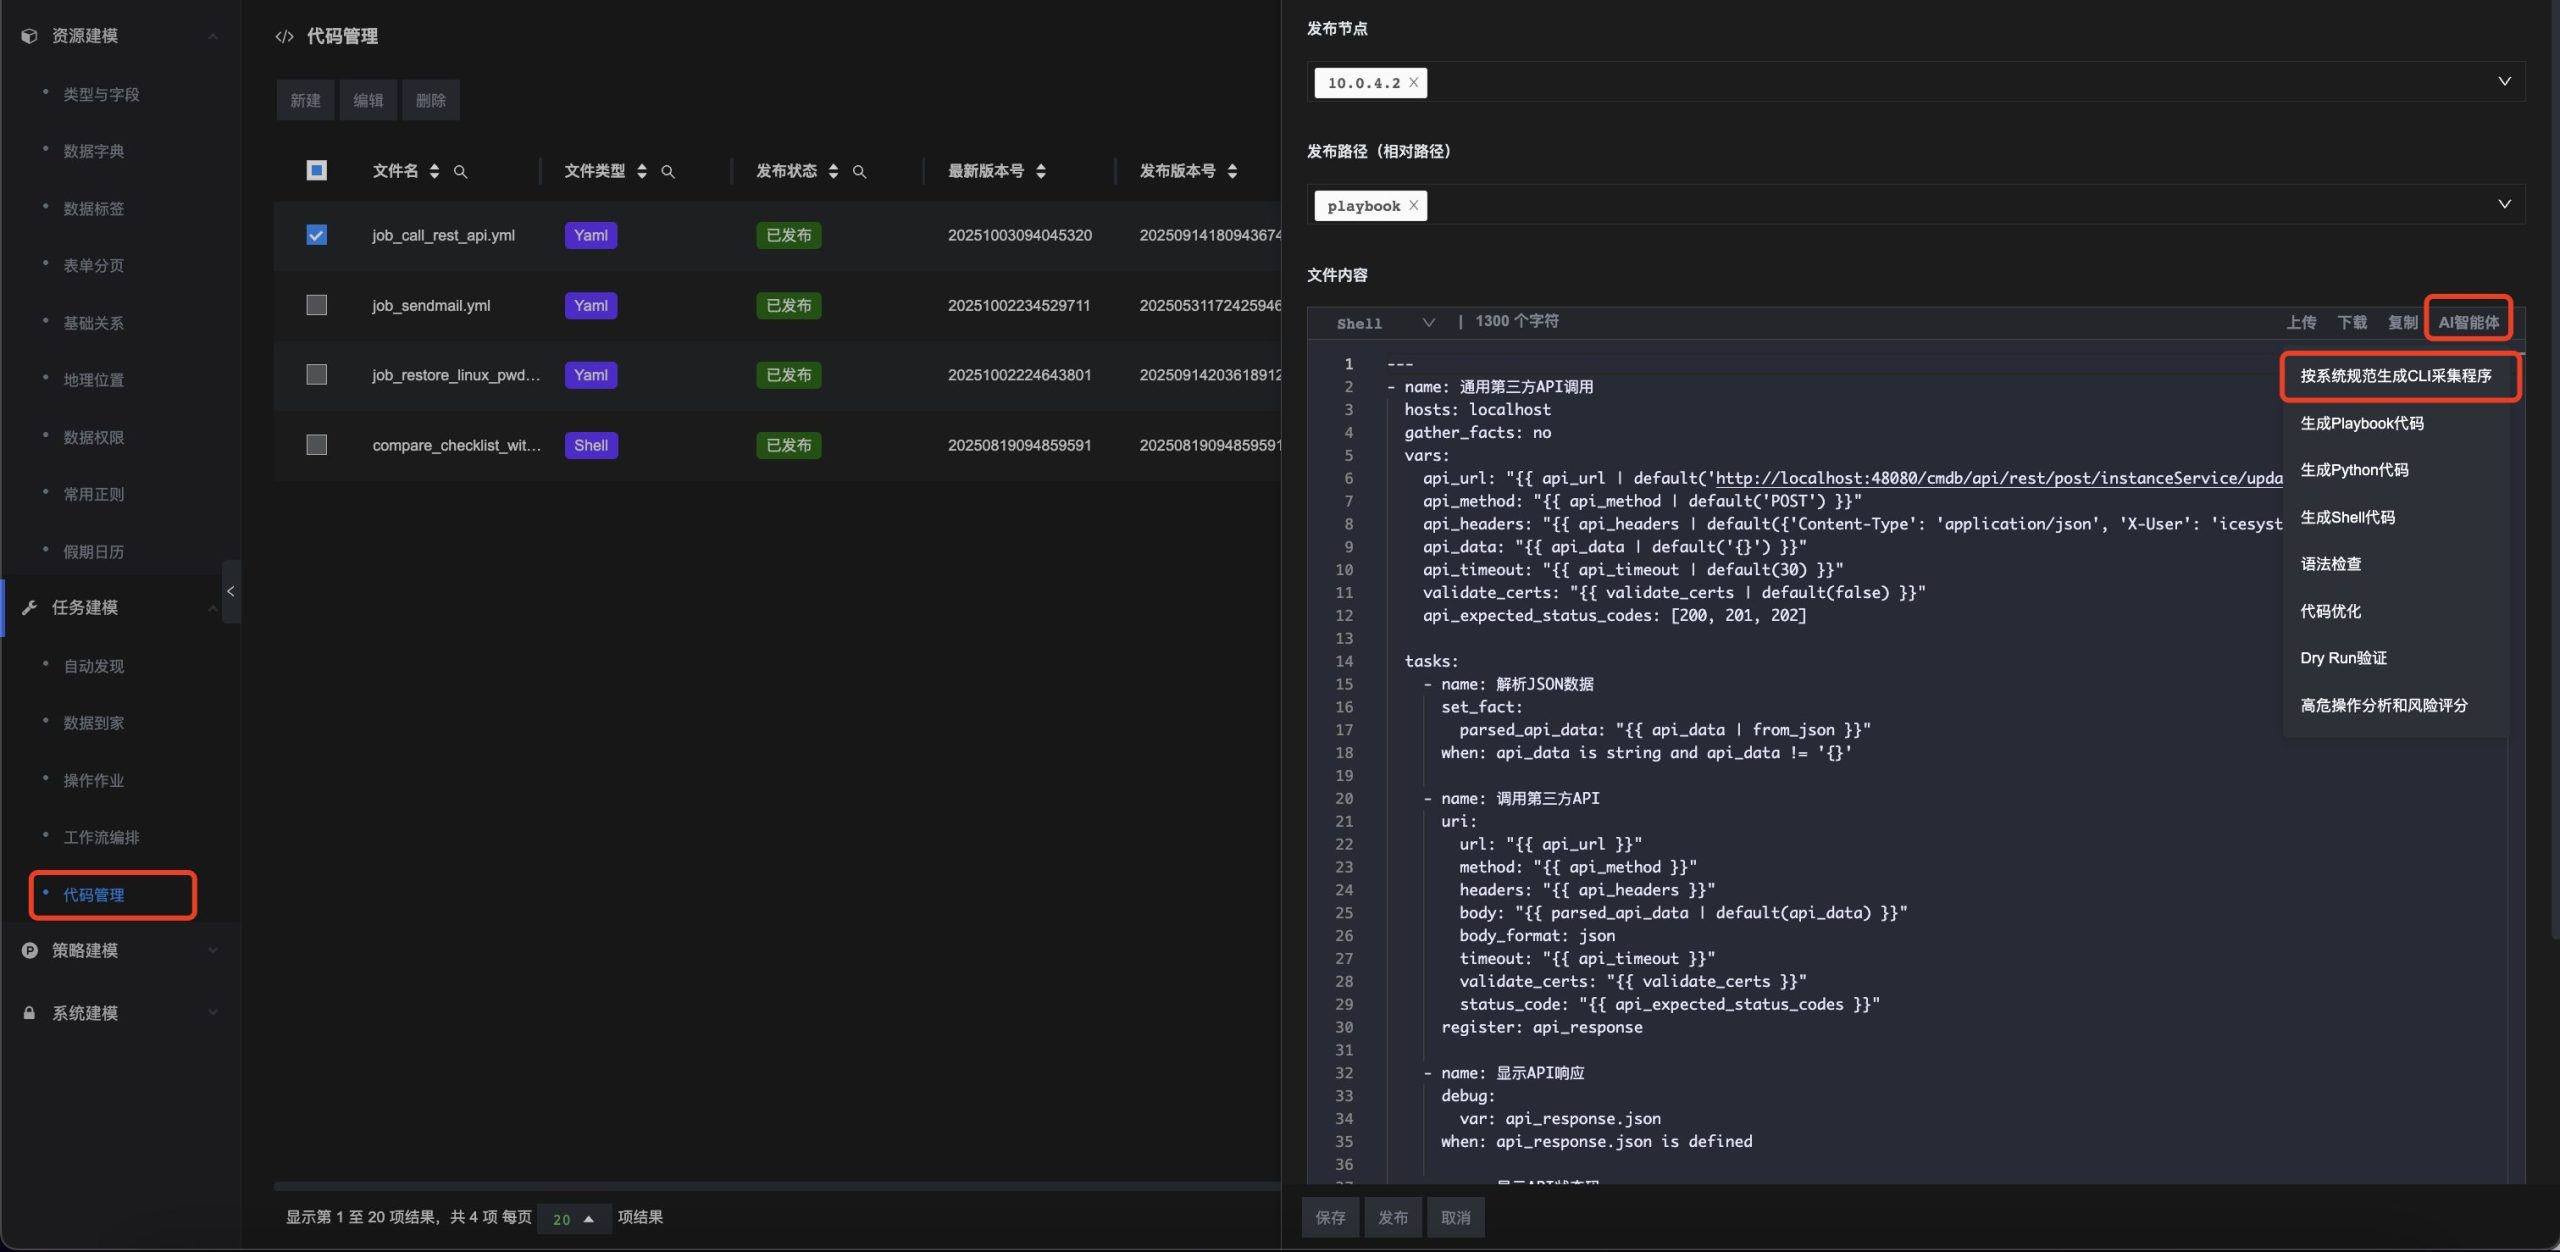Click the 新建 button
2560x1252 pixels.
[x=305, y=101]
